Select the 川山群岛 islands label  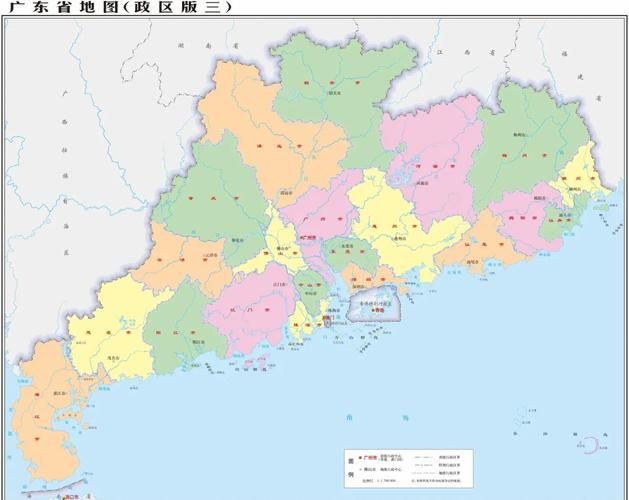pos(249,368)
